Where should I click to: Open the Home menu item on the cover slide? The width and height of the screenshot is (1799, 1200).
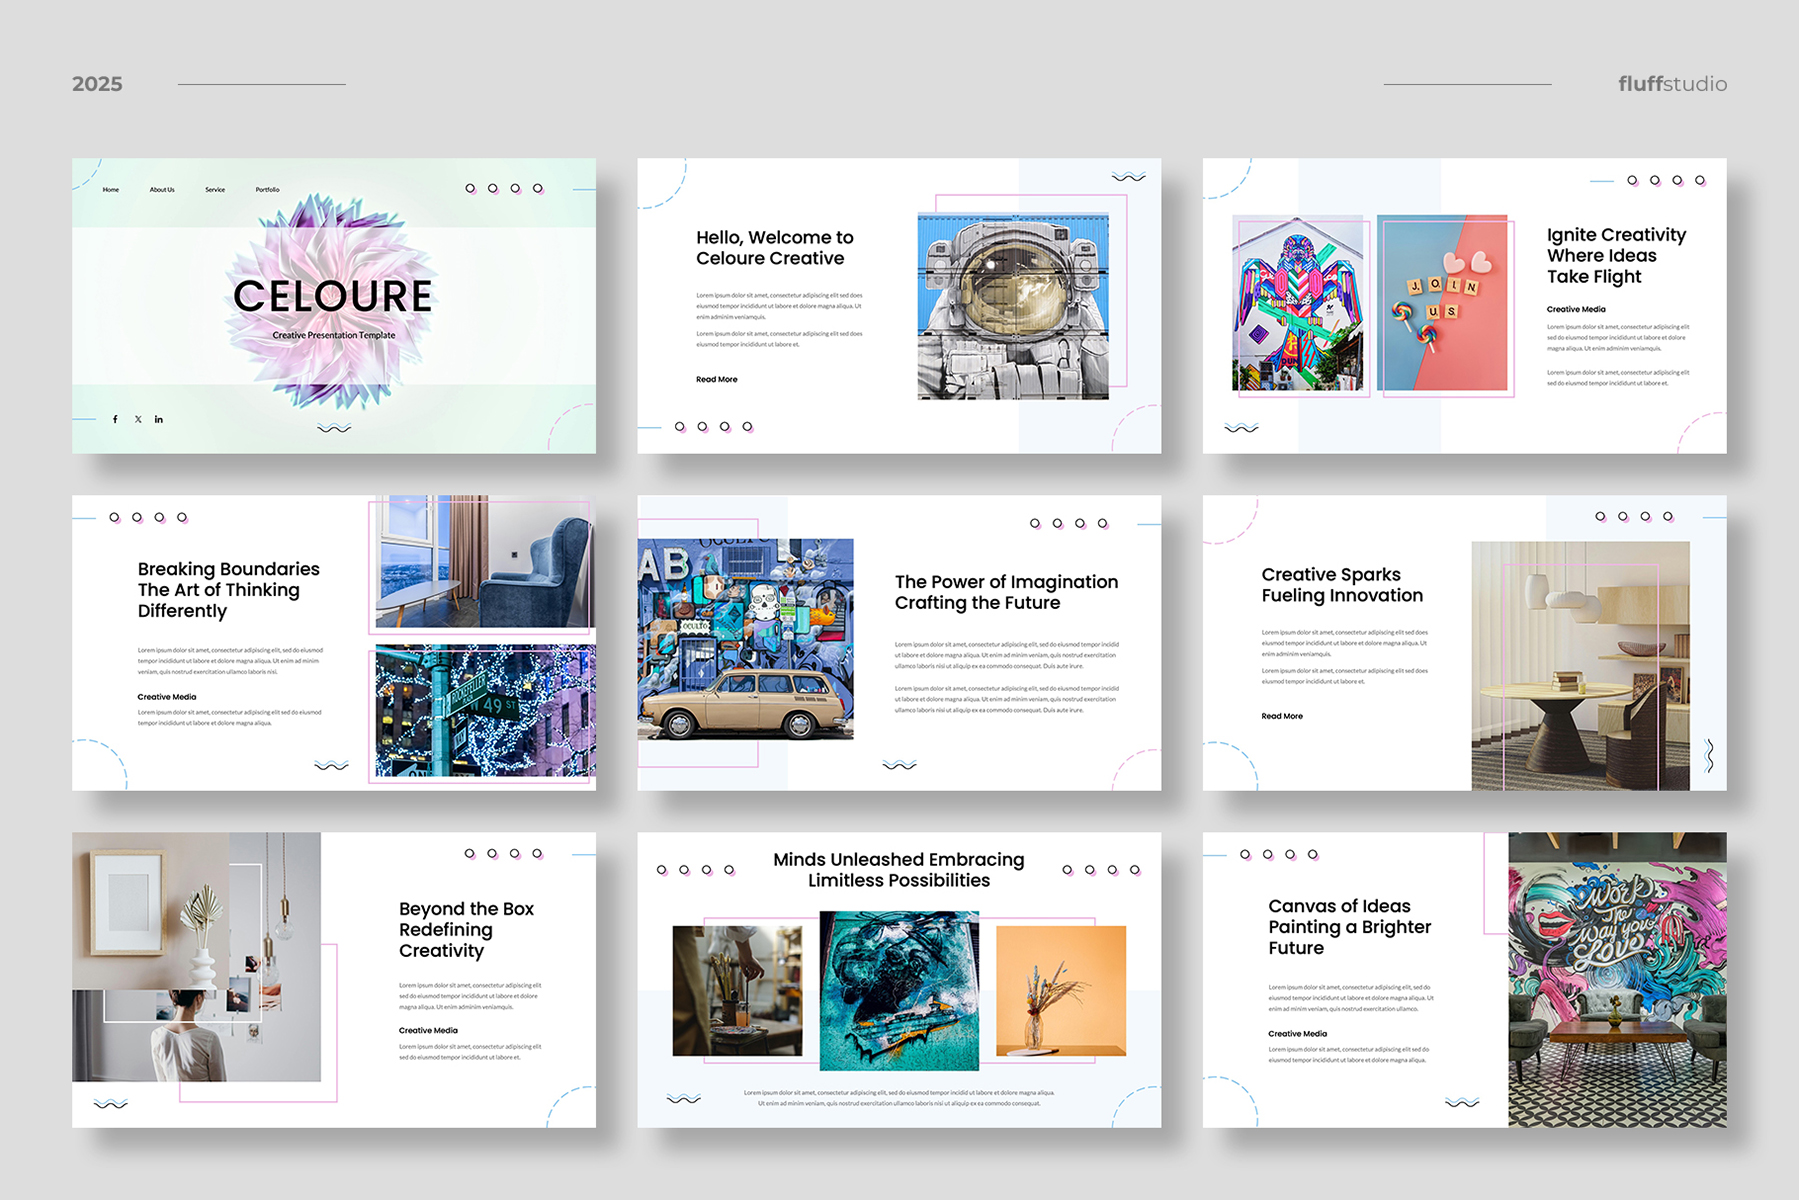pyautogui.click(x=111, y=189)
